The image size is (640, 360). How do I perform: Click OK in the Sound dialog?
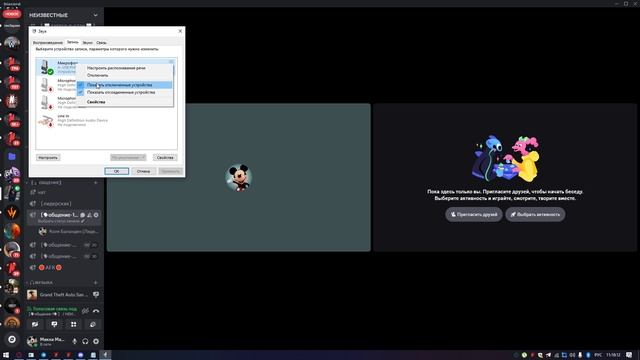(x=116, y=171)
